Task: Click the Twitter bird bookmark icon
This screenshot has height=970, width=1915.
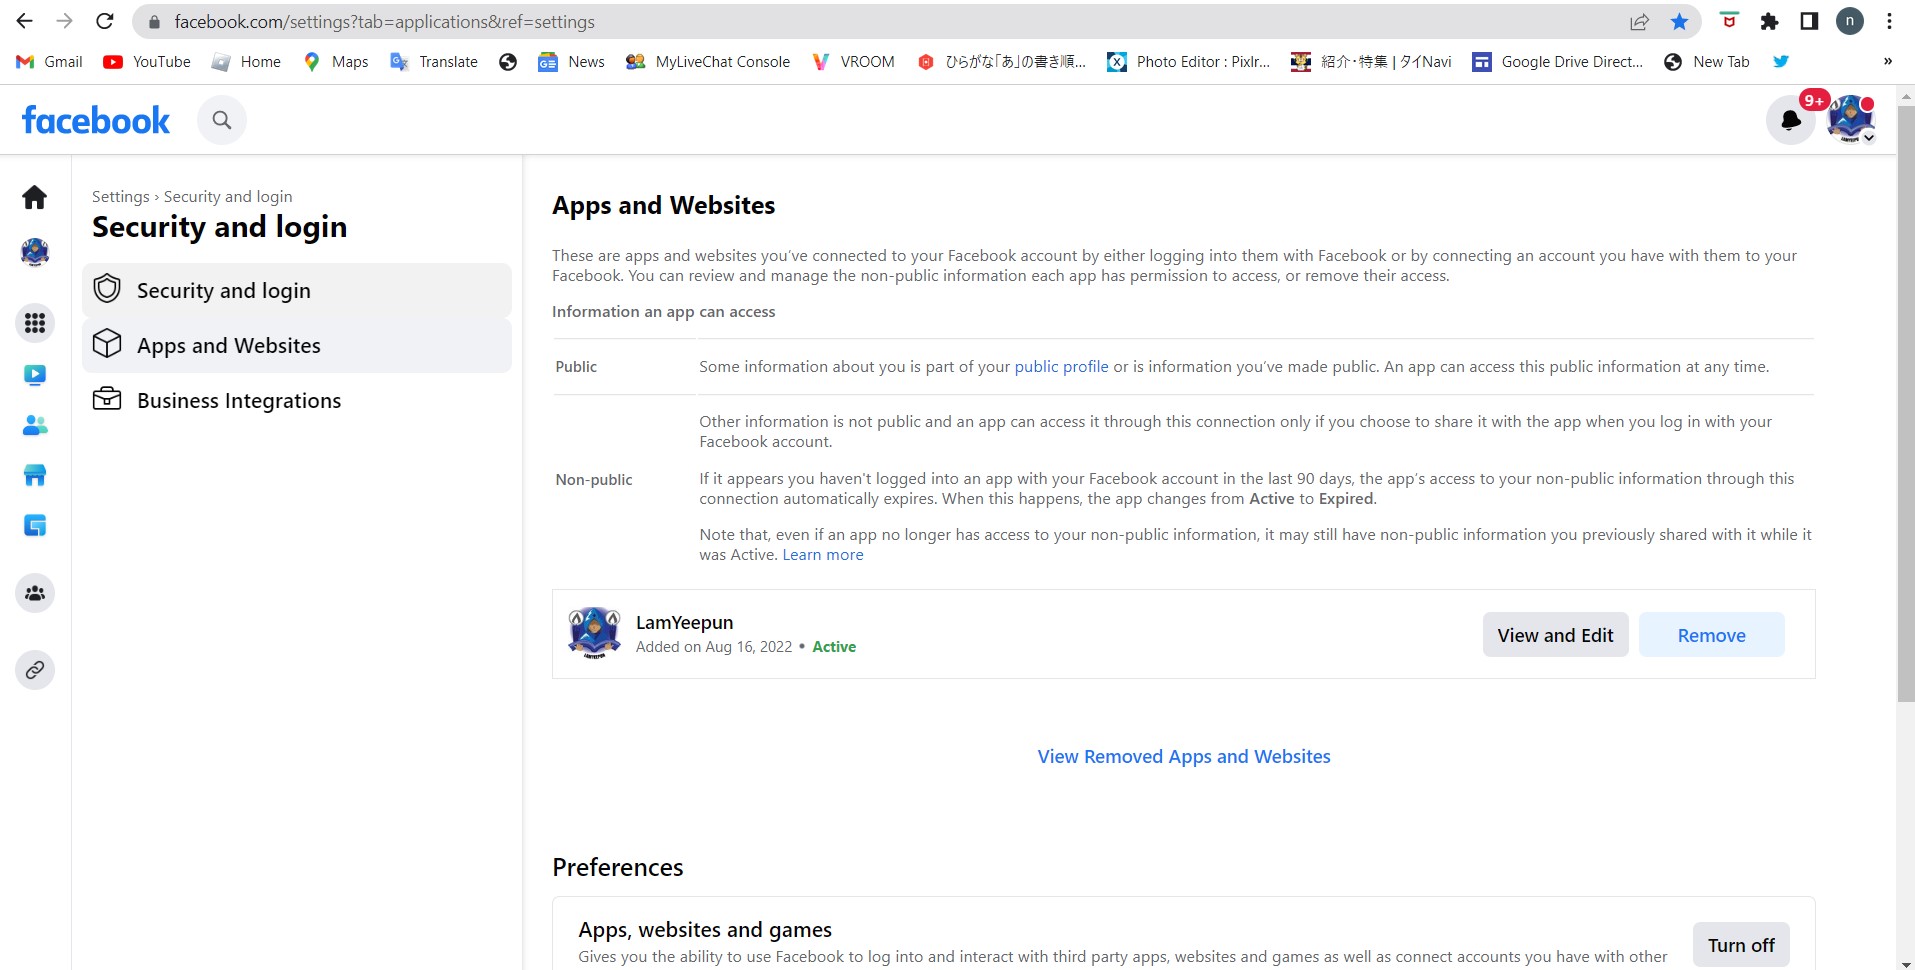Action: coord(1781,62)
